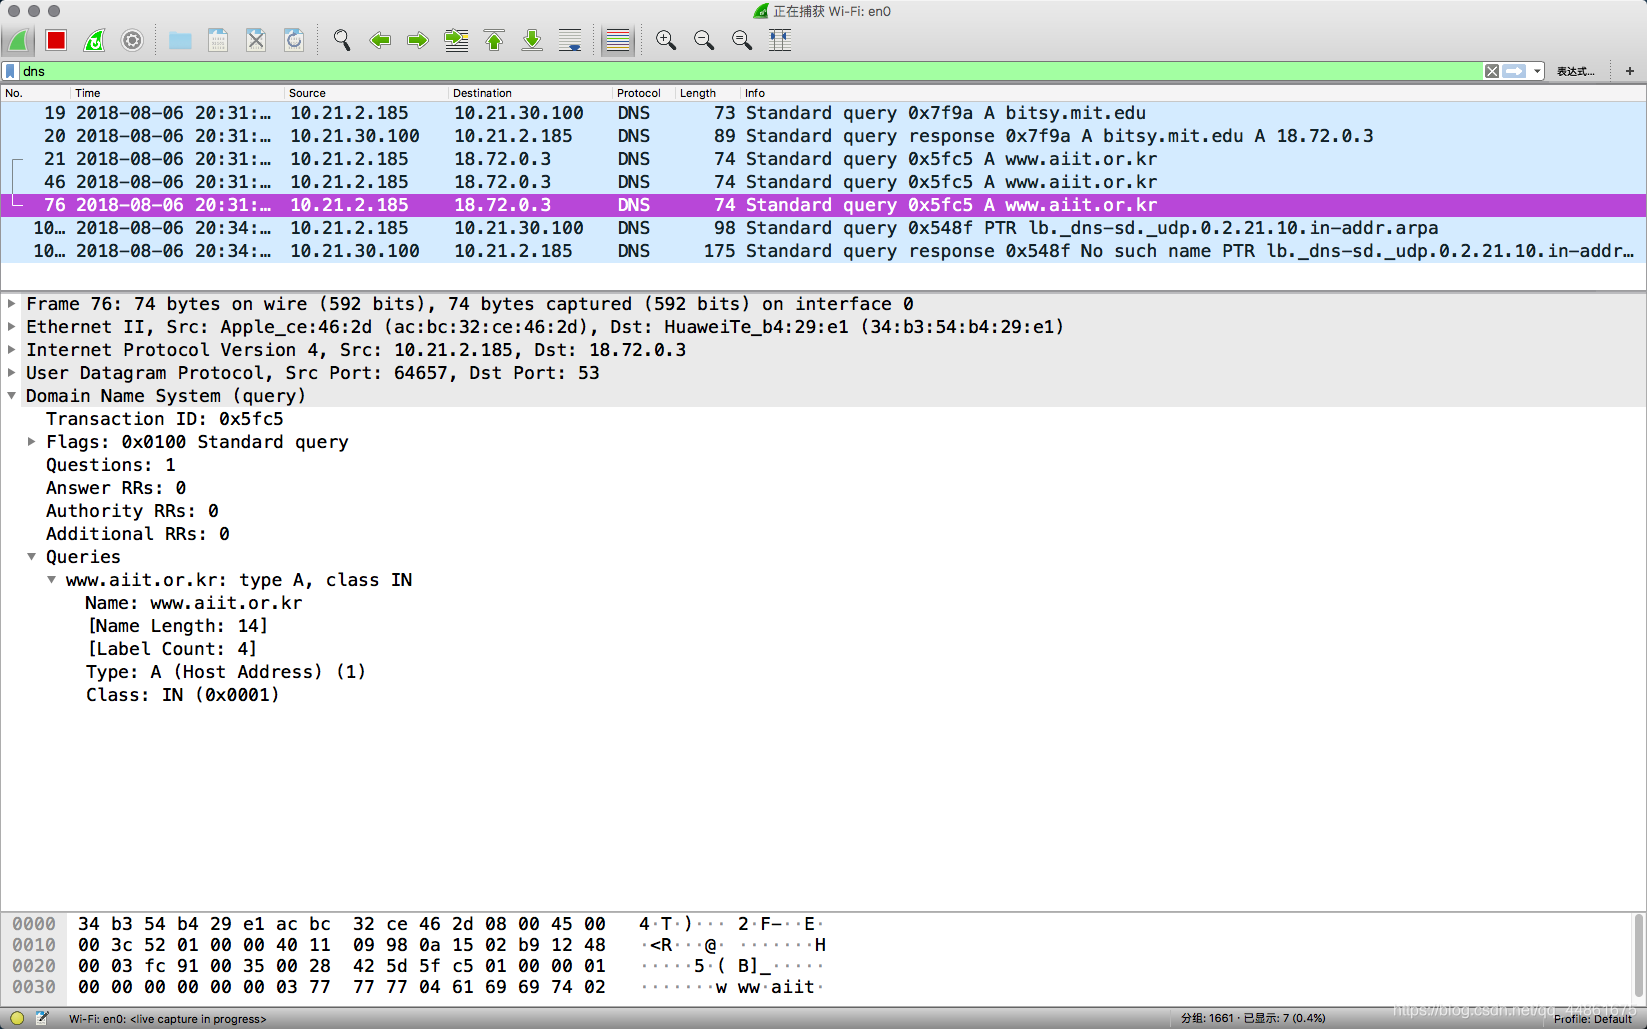
Task: Edit capture file properties pencil icon
Action: [x=42, y=1018]
